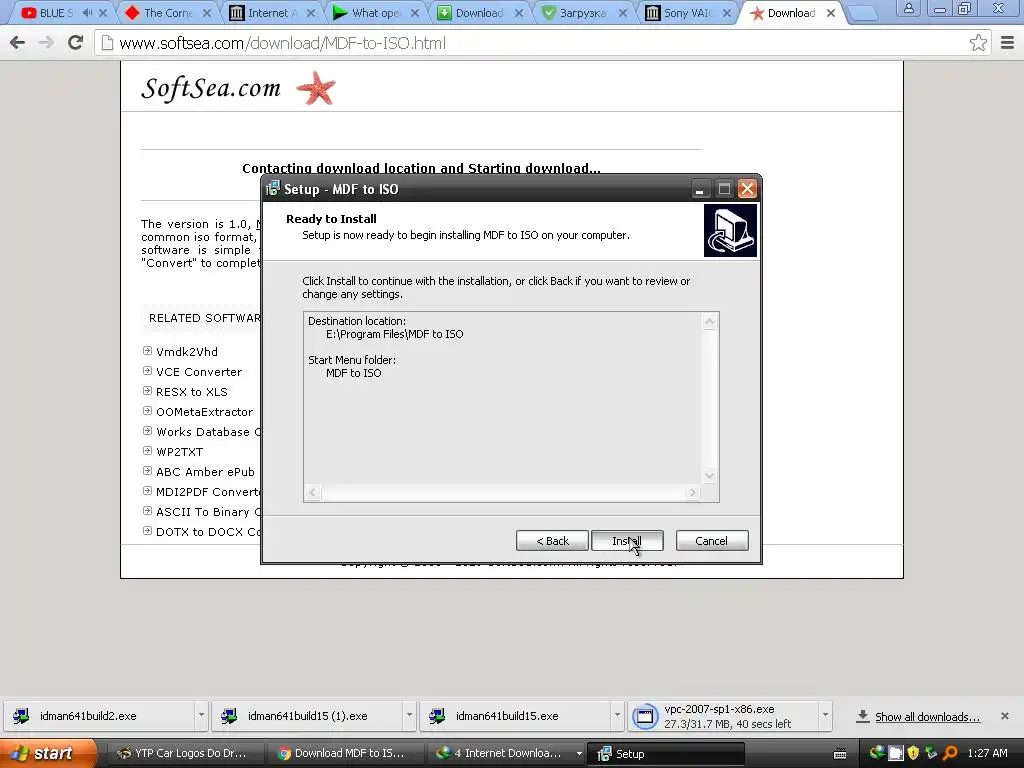Click the setup wizard computer icon
The image size is (1024, 768).
tap(730, 231)
